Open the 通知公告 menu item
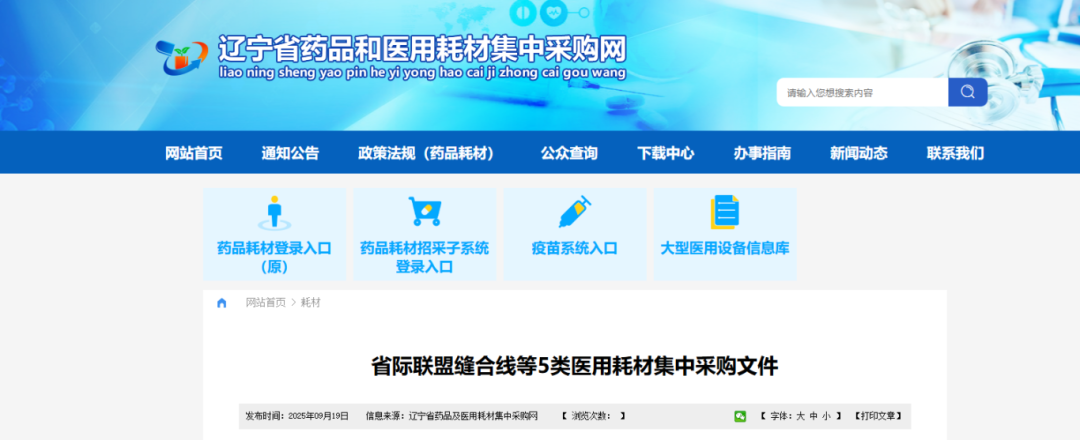The height and width of the screenshot is (440, 1080). point(290,153)
